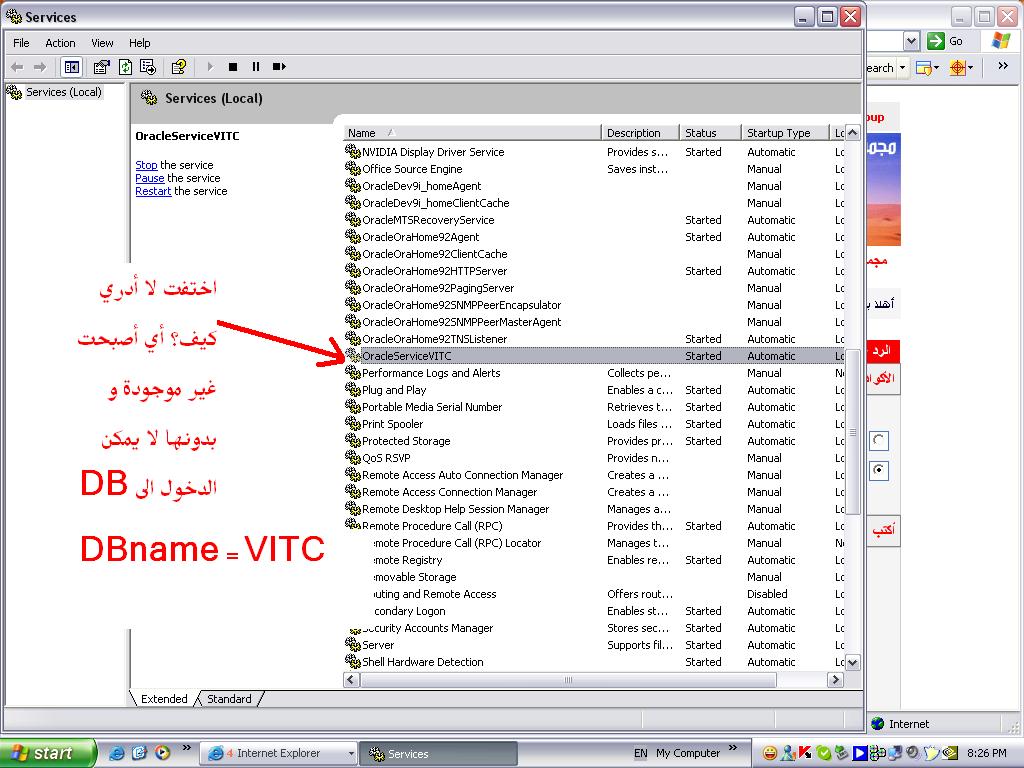Click the Restart Service toolbar icon
Image resolution: width=1024 pixels, height=768 pixels.
pyautogui.click(x=279, y=67)
